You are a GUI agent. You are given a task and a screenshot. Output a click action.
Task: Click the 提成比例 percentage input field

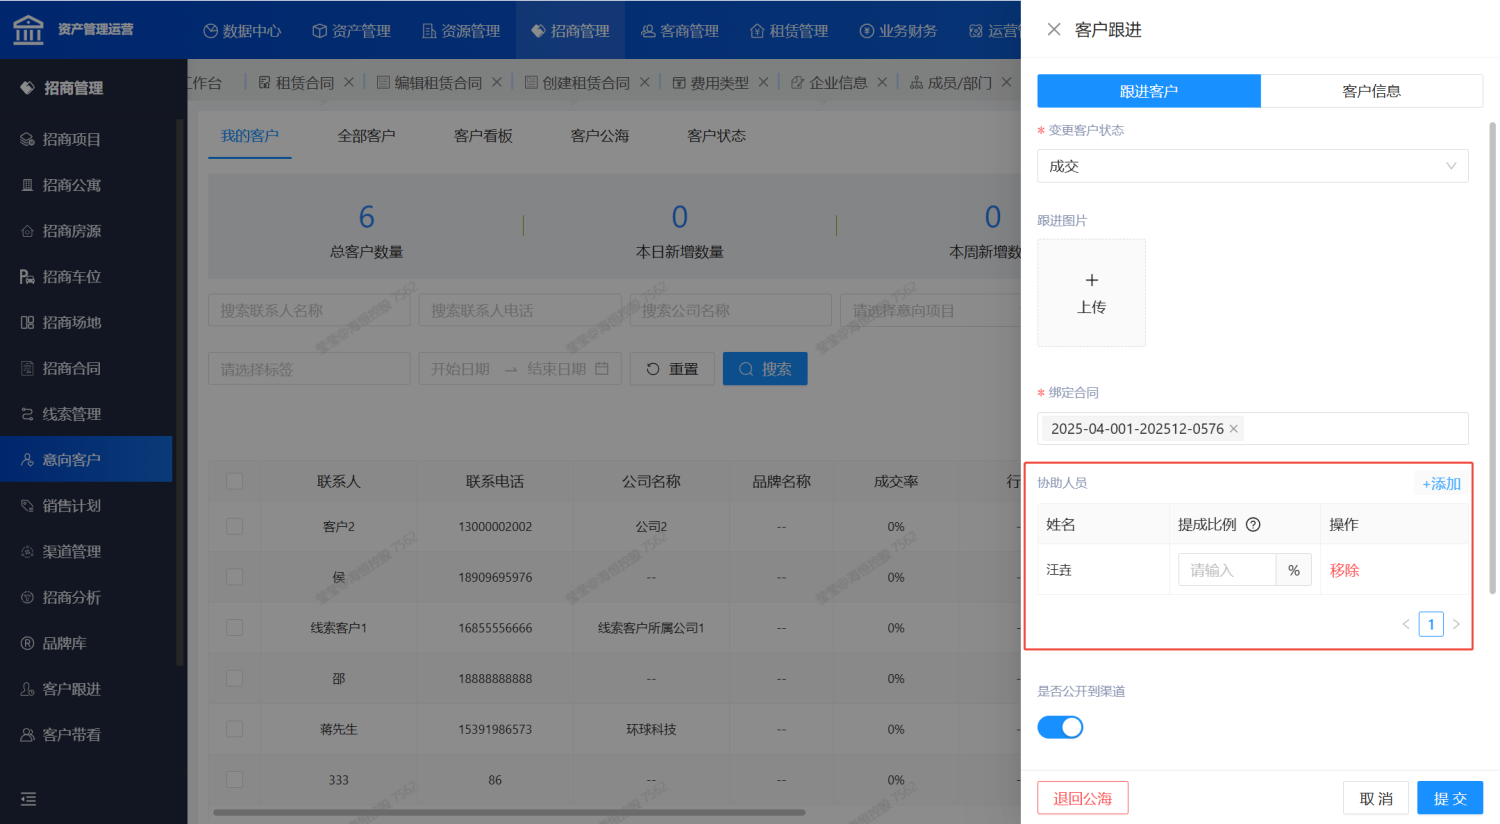(x=1226, y=570)
